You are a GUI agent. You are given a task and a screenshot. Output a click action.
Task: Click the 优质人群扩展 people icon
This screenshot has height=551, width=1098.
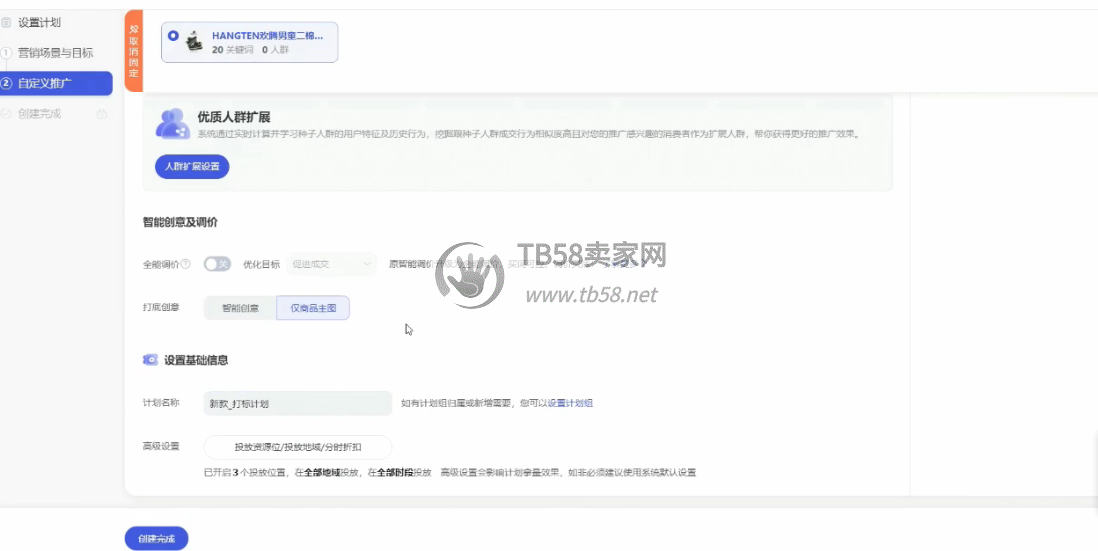(x=172, y=123)
